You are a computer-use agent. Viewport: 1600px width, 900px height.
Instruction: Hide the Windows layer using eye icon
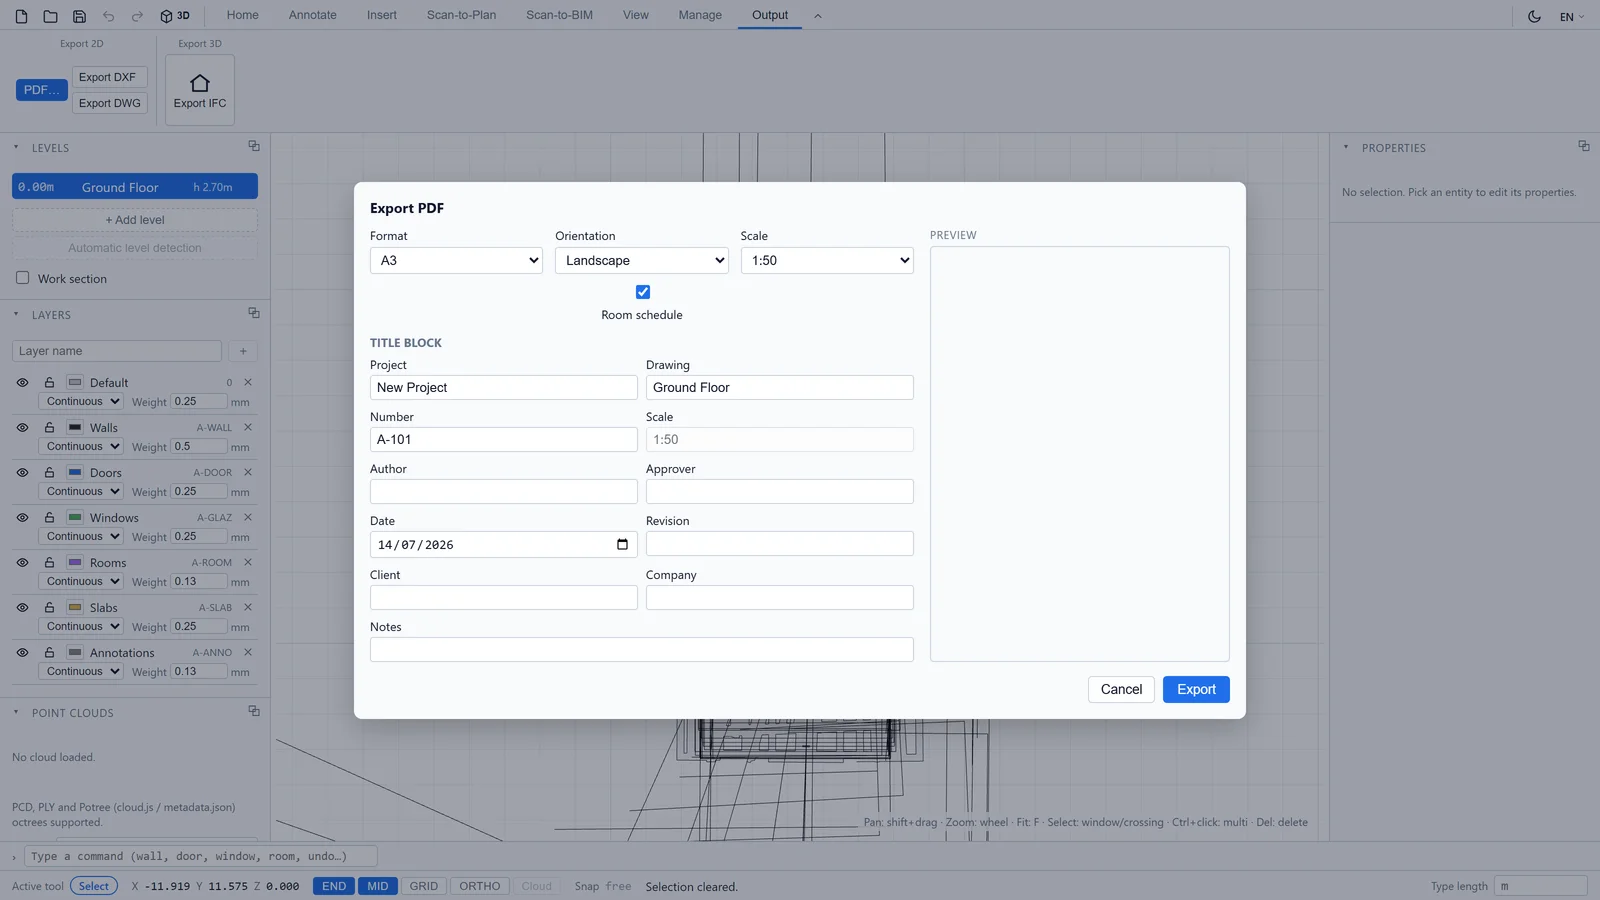pyautogui.click(x=22, y=517)
